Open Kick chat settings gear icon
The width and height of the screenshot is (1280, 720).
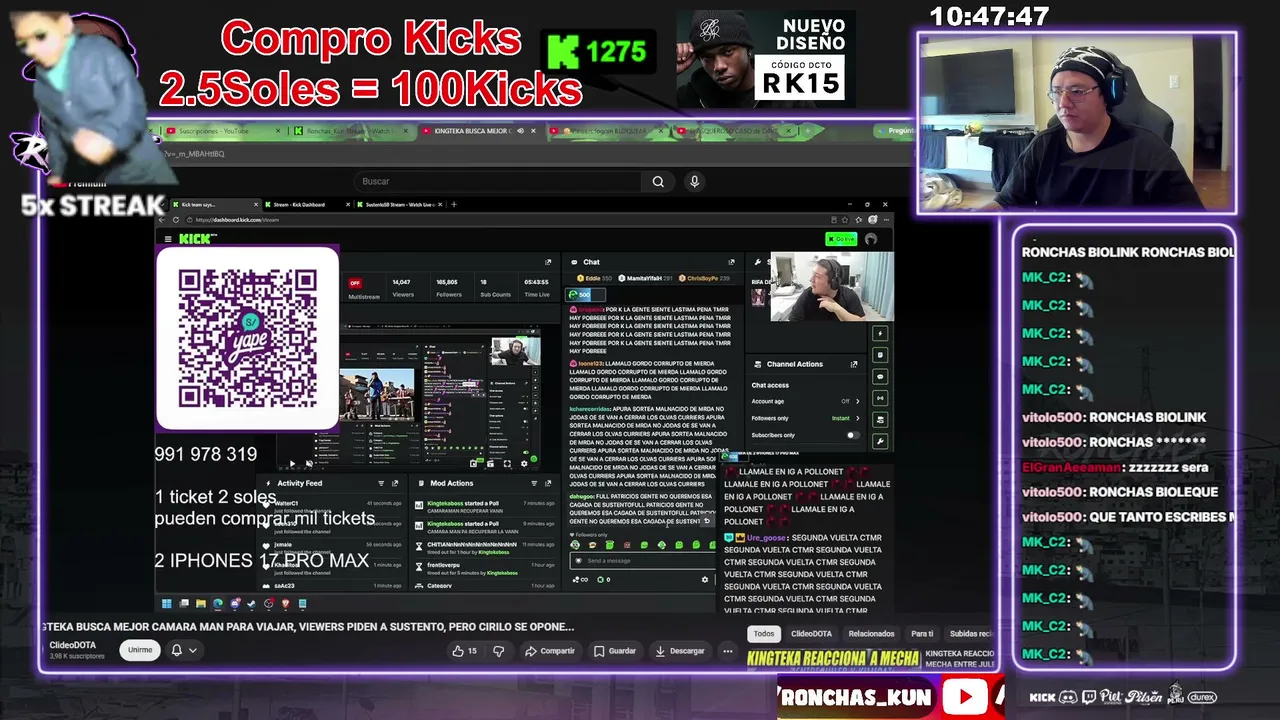705,580
